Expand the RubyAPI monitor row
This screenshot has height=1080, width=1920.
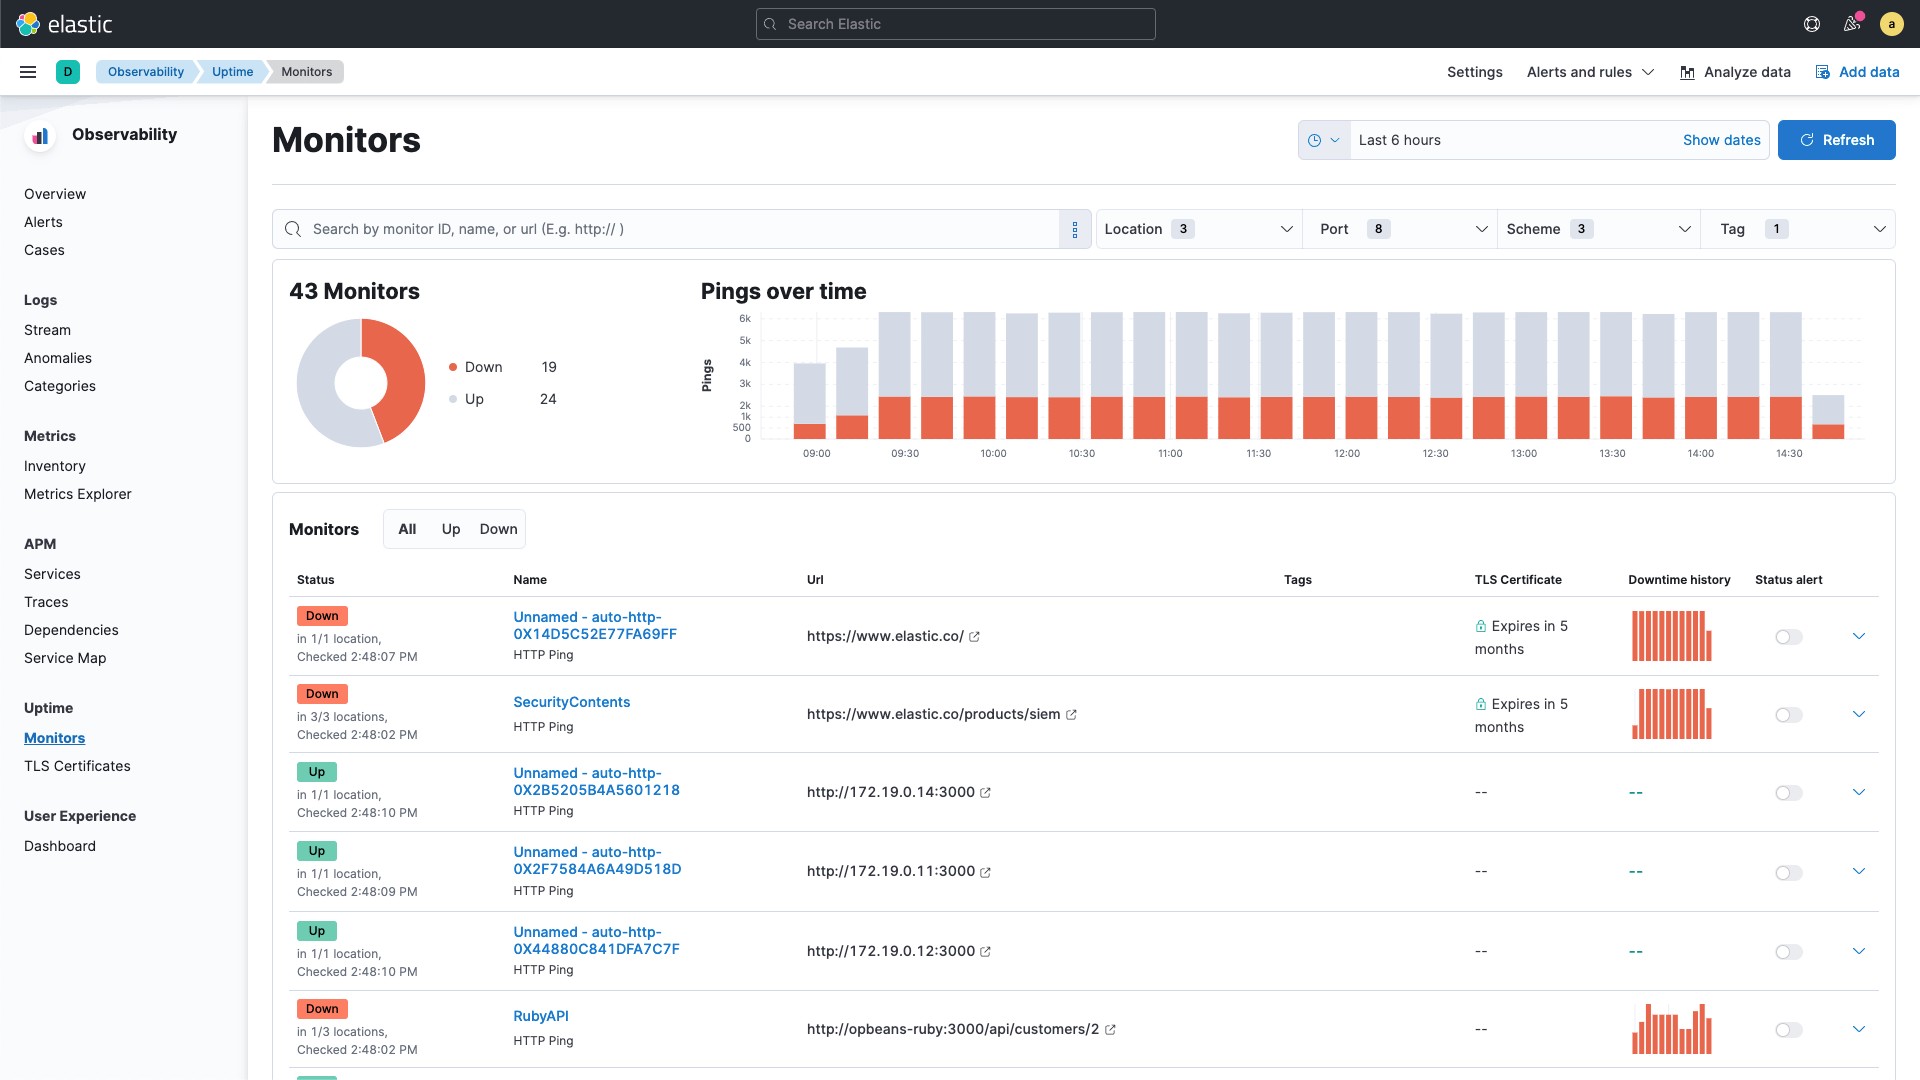coord(1859,1029)
